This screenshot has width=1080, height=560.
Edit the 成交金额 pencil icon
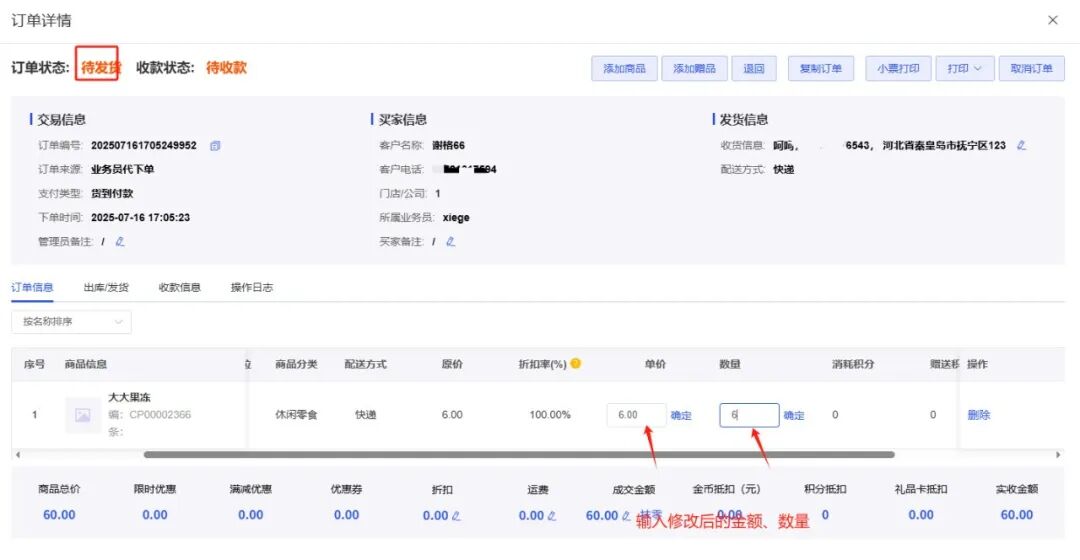(625, 515)
